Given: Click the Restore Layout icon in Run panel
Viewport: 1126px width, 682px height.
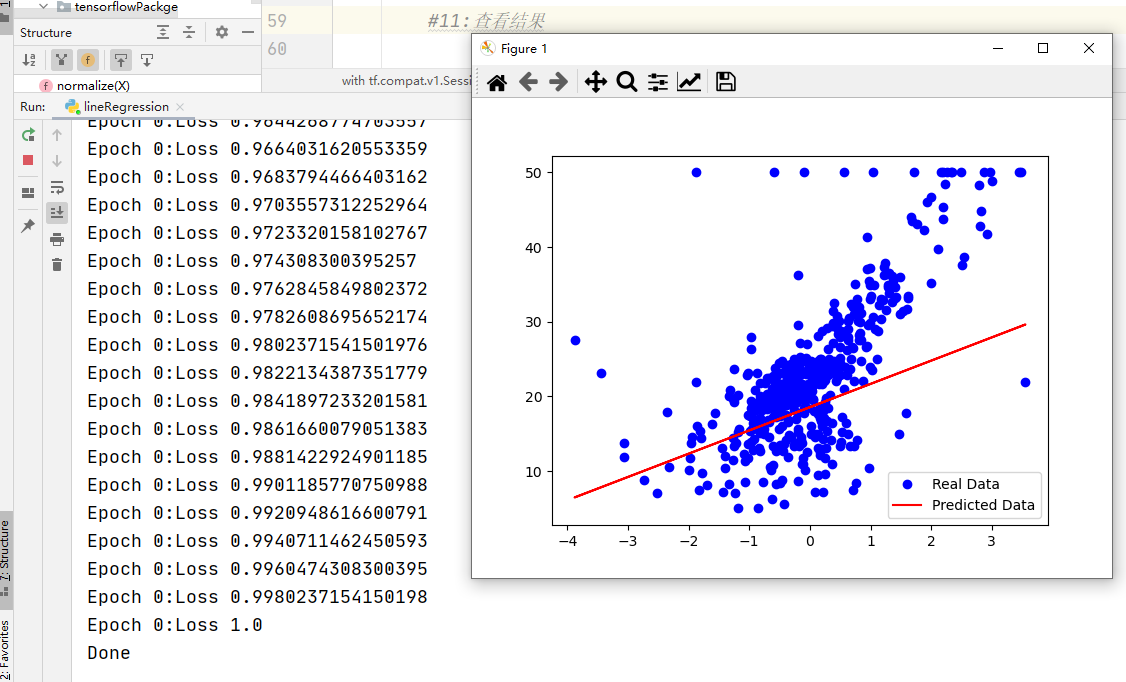Looking at the screenshot, I should (28, 192).
